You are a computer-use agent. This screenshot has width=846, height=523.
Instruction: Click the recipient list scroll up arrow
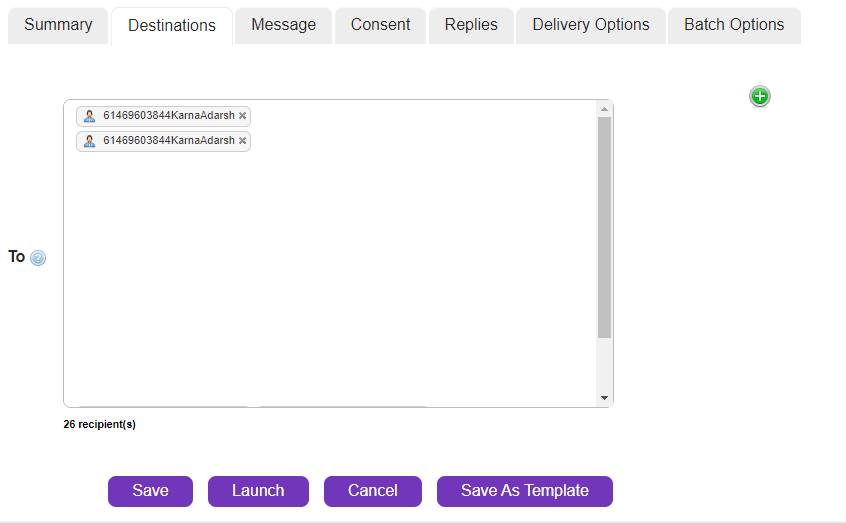tap(604, 108)
